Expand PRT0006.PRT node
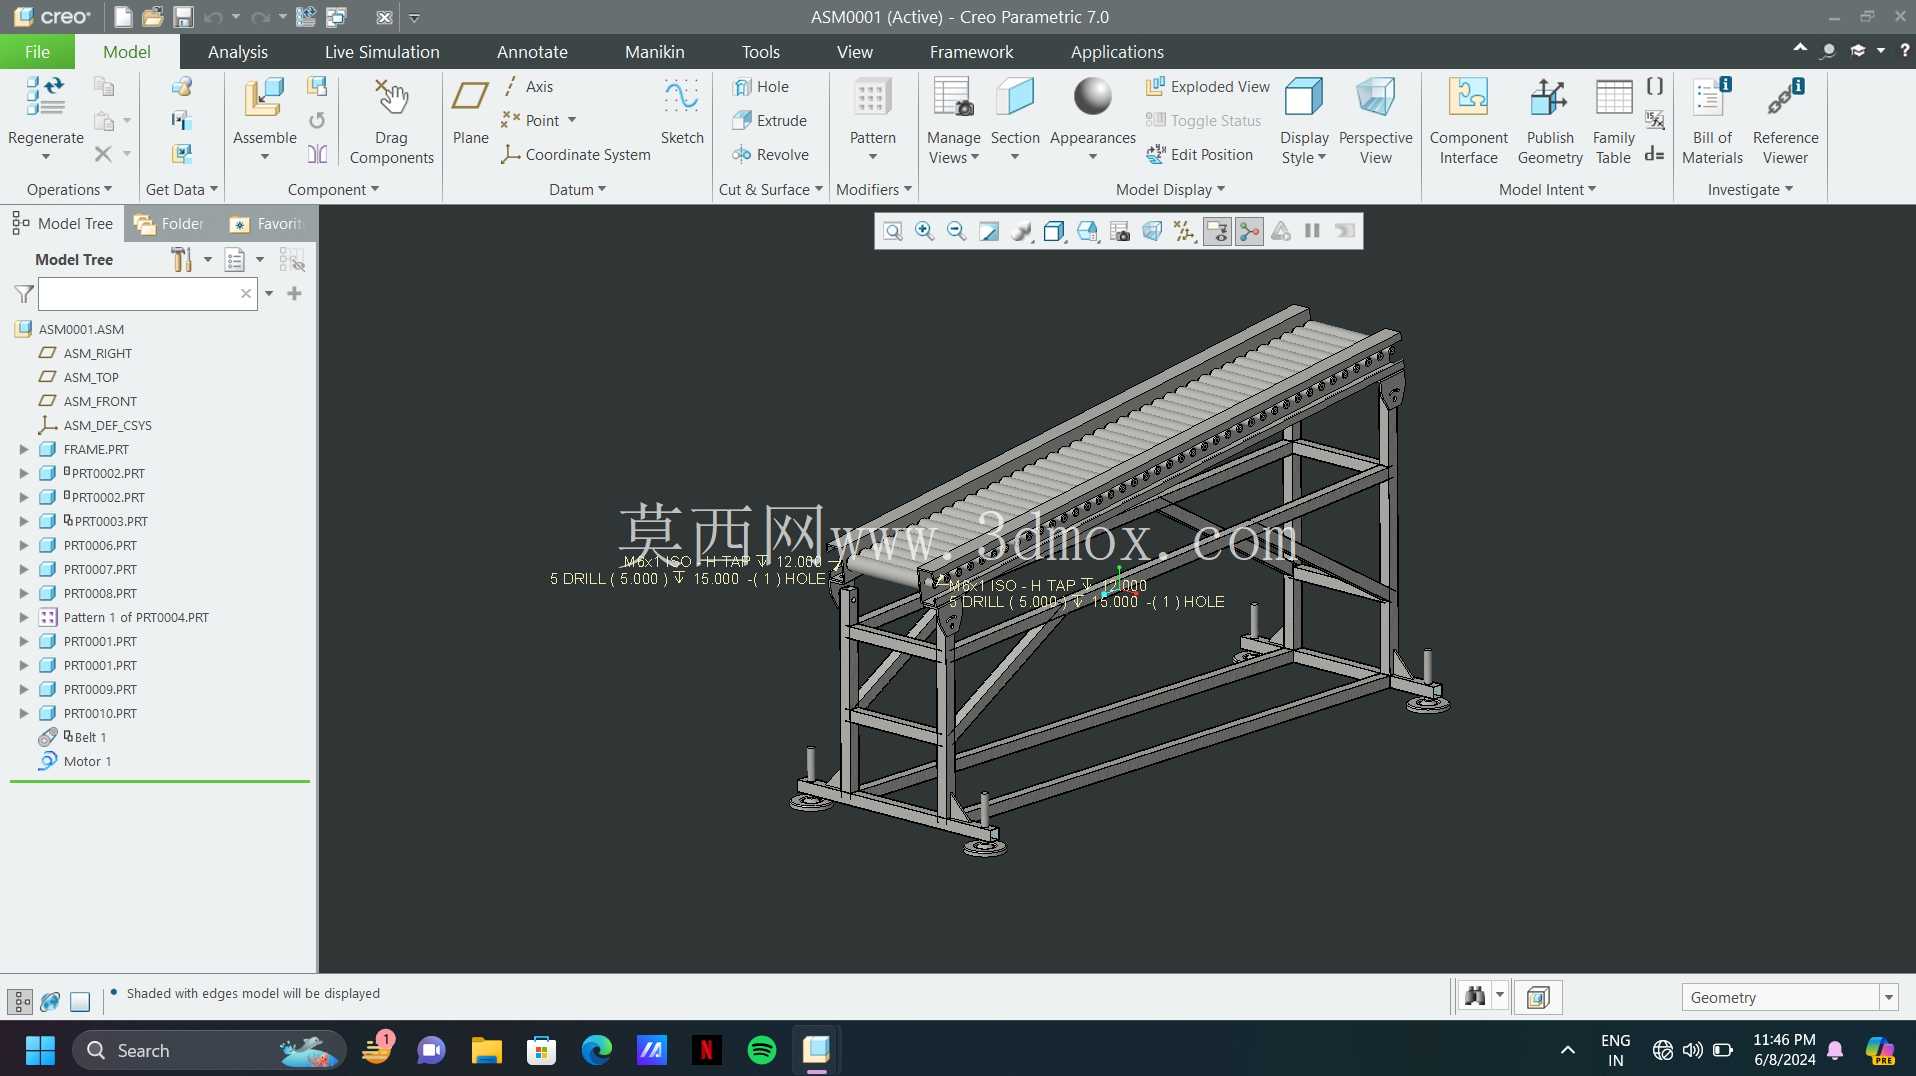Viewport: 1916px width, 1076px height. pos(24,546)
